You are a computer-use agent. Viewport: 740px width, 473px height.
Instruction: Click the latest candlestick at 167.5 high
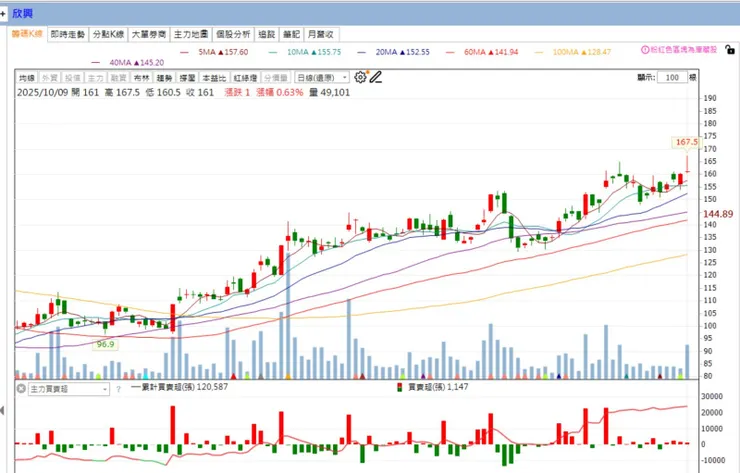(687, 164)
